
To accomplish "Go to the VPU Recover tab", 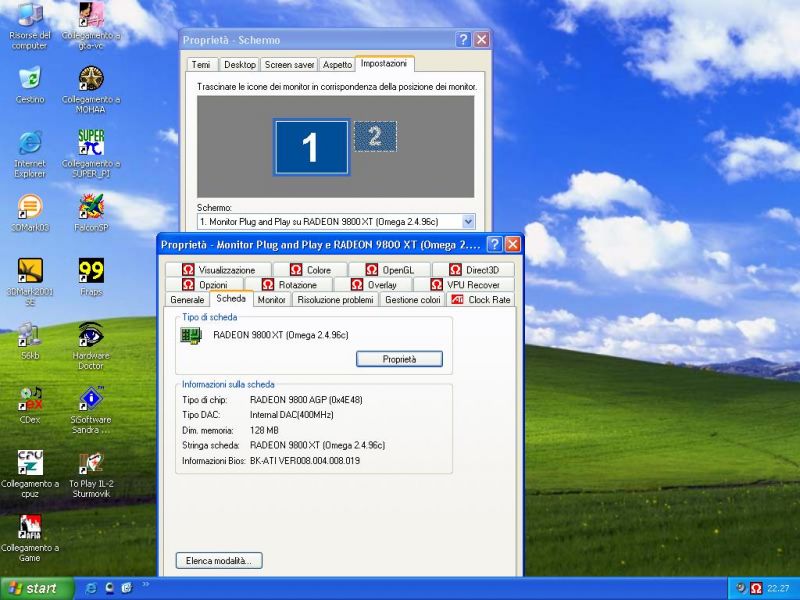I will [x=464, y=285].
